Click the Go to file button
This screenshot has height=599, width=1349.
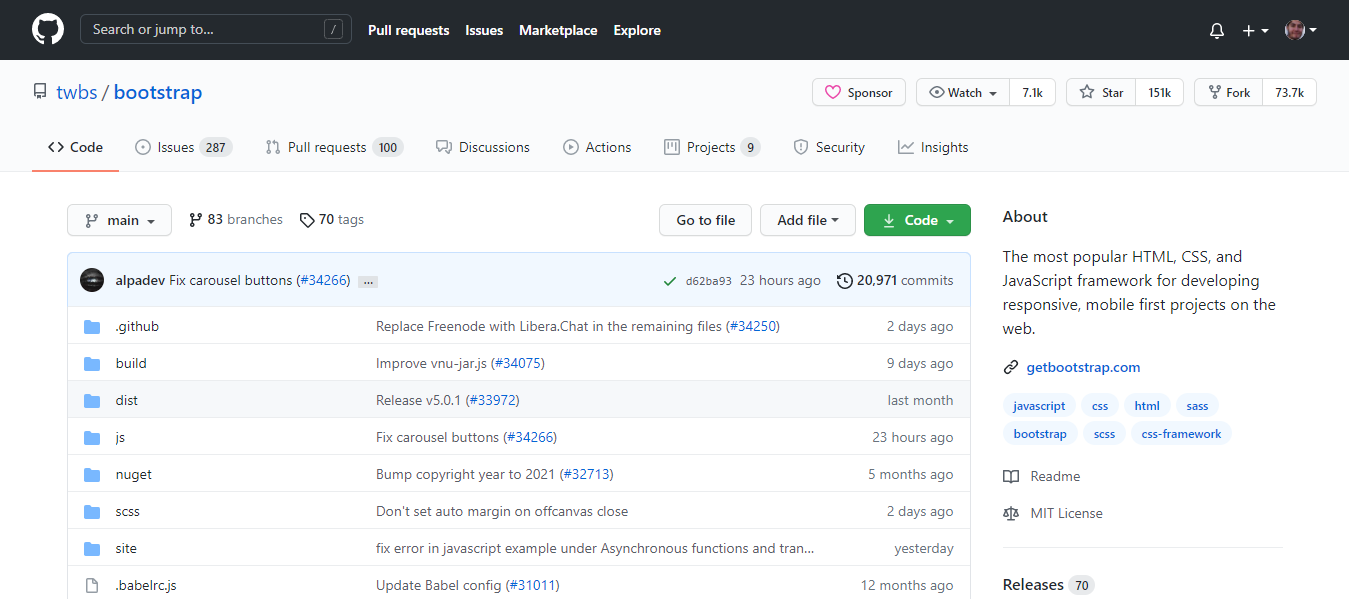pos(705,219)
